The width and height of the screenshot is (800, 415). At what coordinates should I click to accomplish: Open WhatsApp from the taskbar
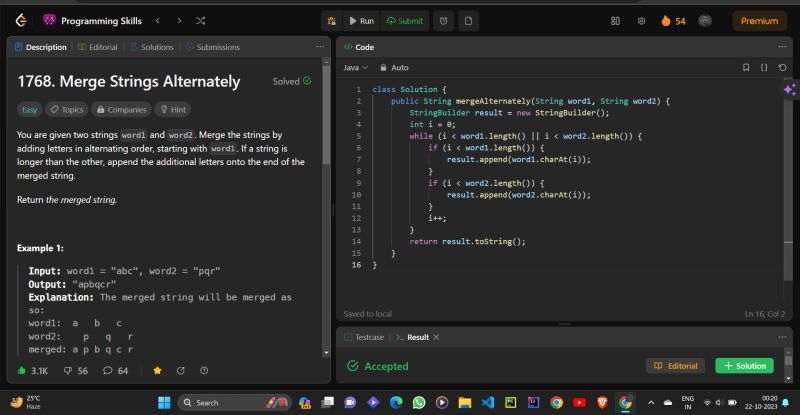(x=419, y=403)
